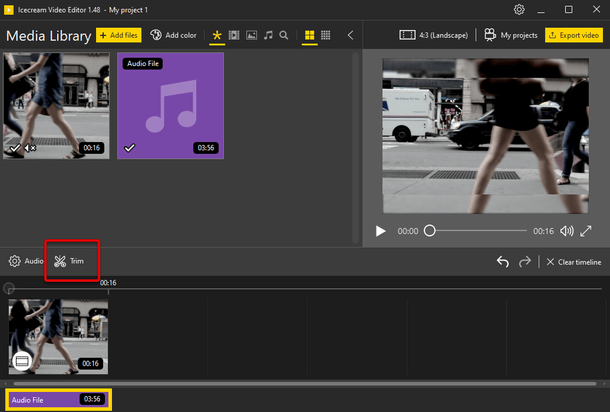Show all media with the star filter
Viewport: 610px width, 412px height.
point(217,35)
